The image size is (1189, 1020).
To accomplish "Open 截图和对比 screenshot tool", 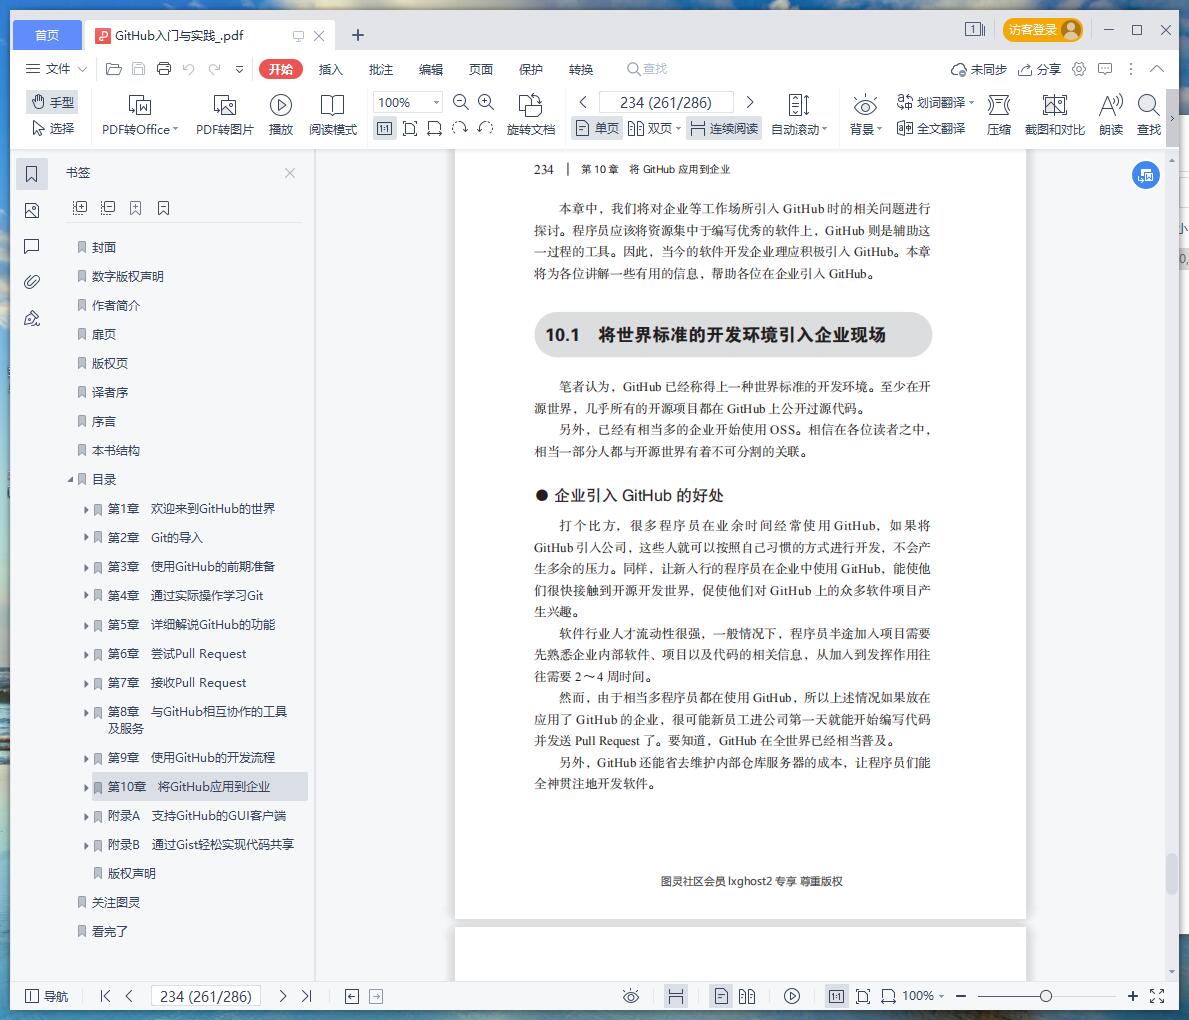I will click(x=1054, y=115).
